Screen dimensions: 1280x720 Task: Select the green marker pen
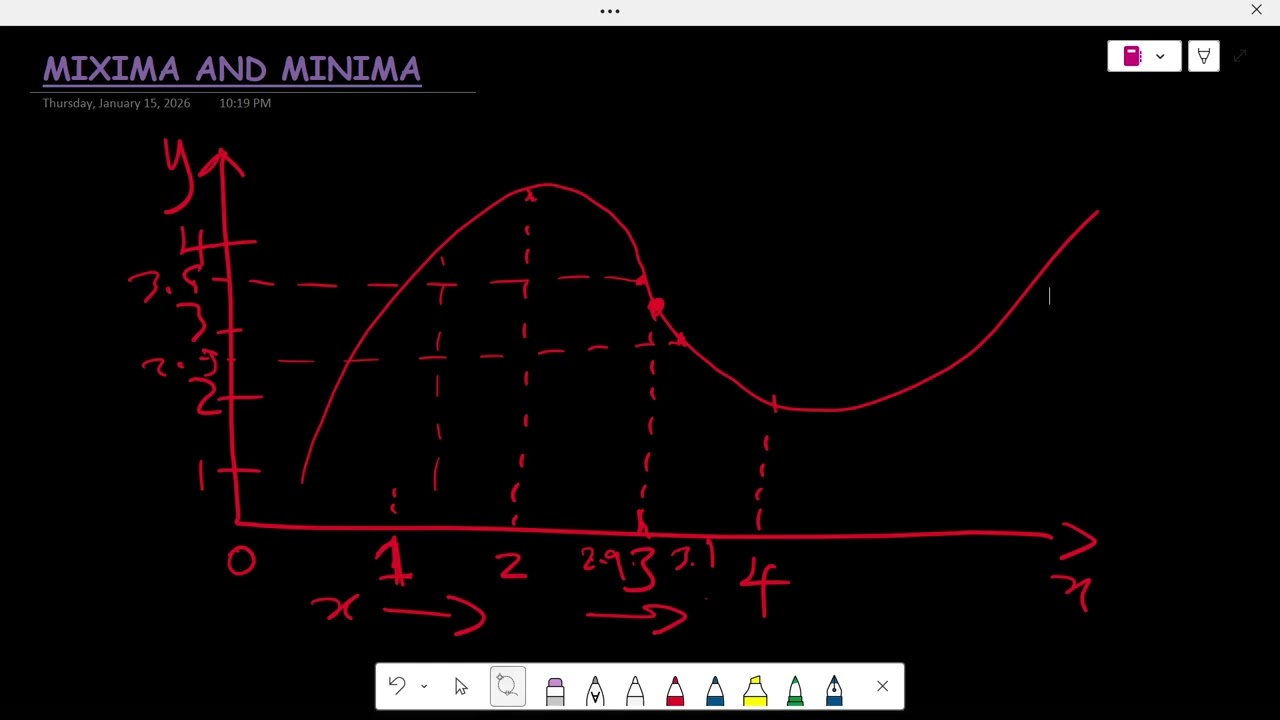click(795, 690)
